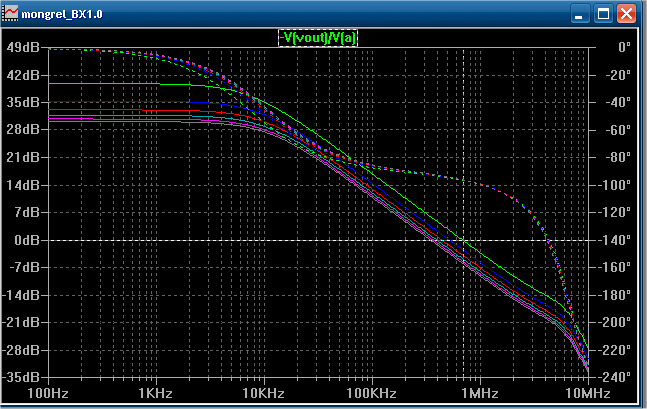The image size is (647, 409).
Task: Click the 10MHz frequency axis label
Action: coord(588,393)
